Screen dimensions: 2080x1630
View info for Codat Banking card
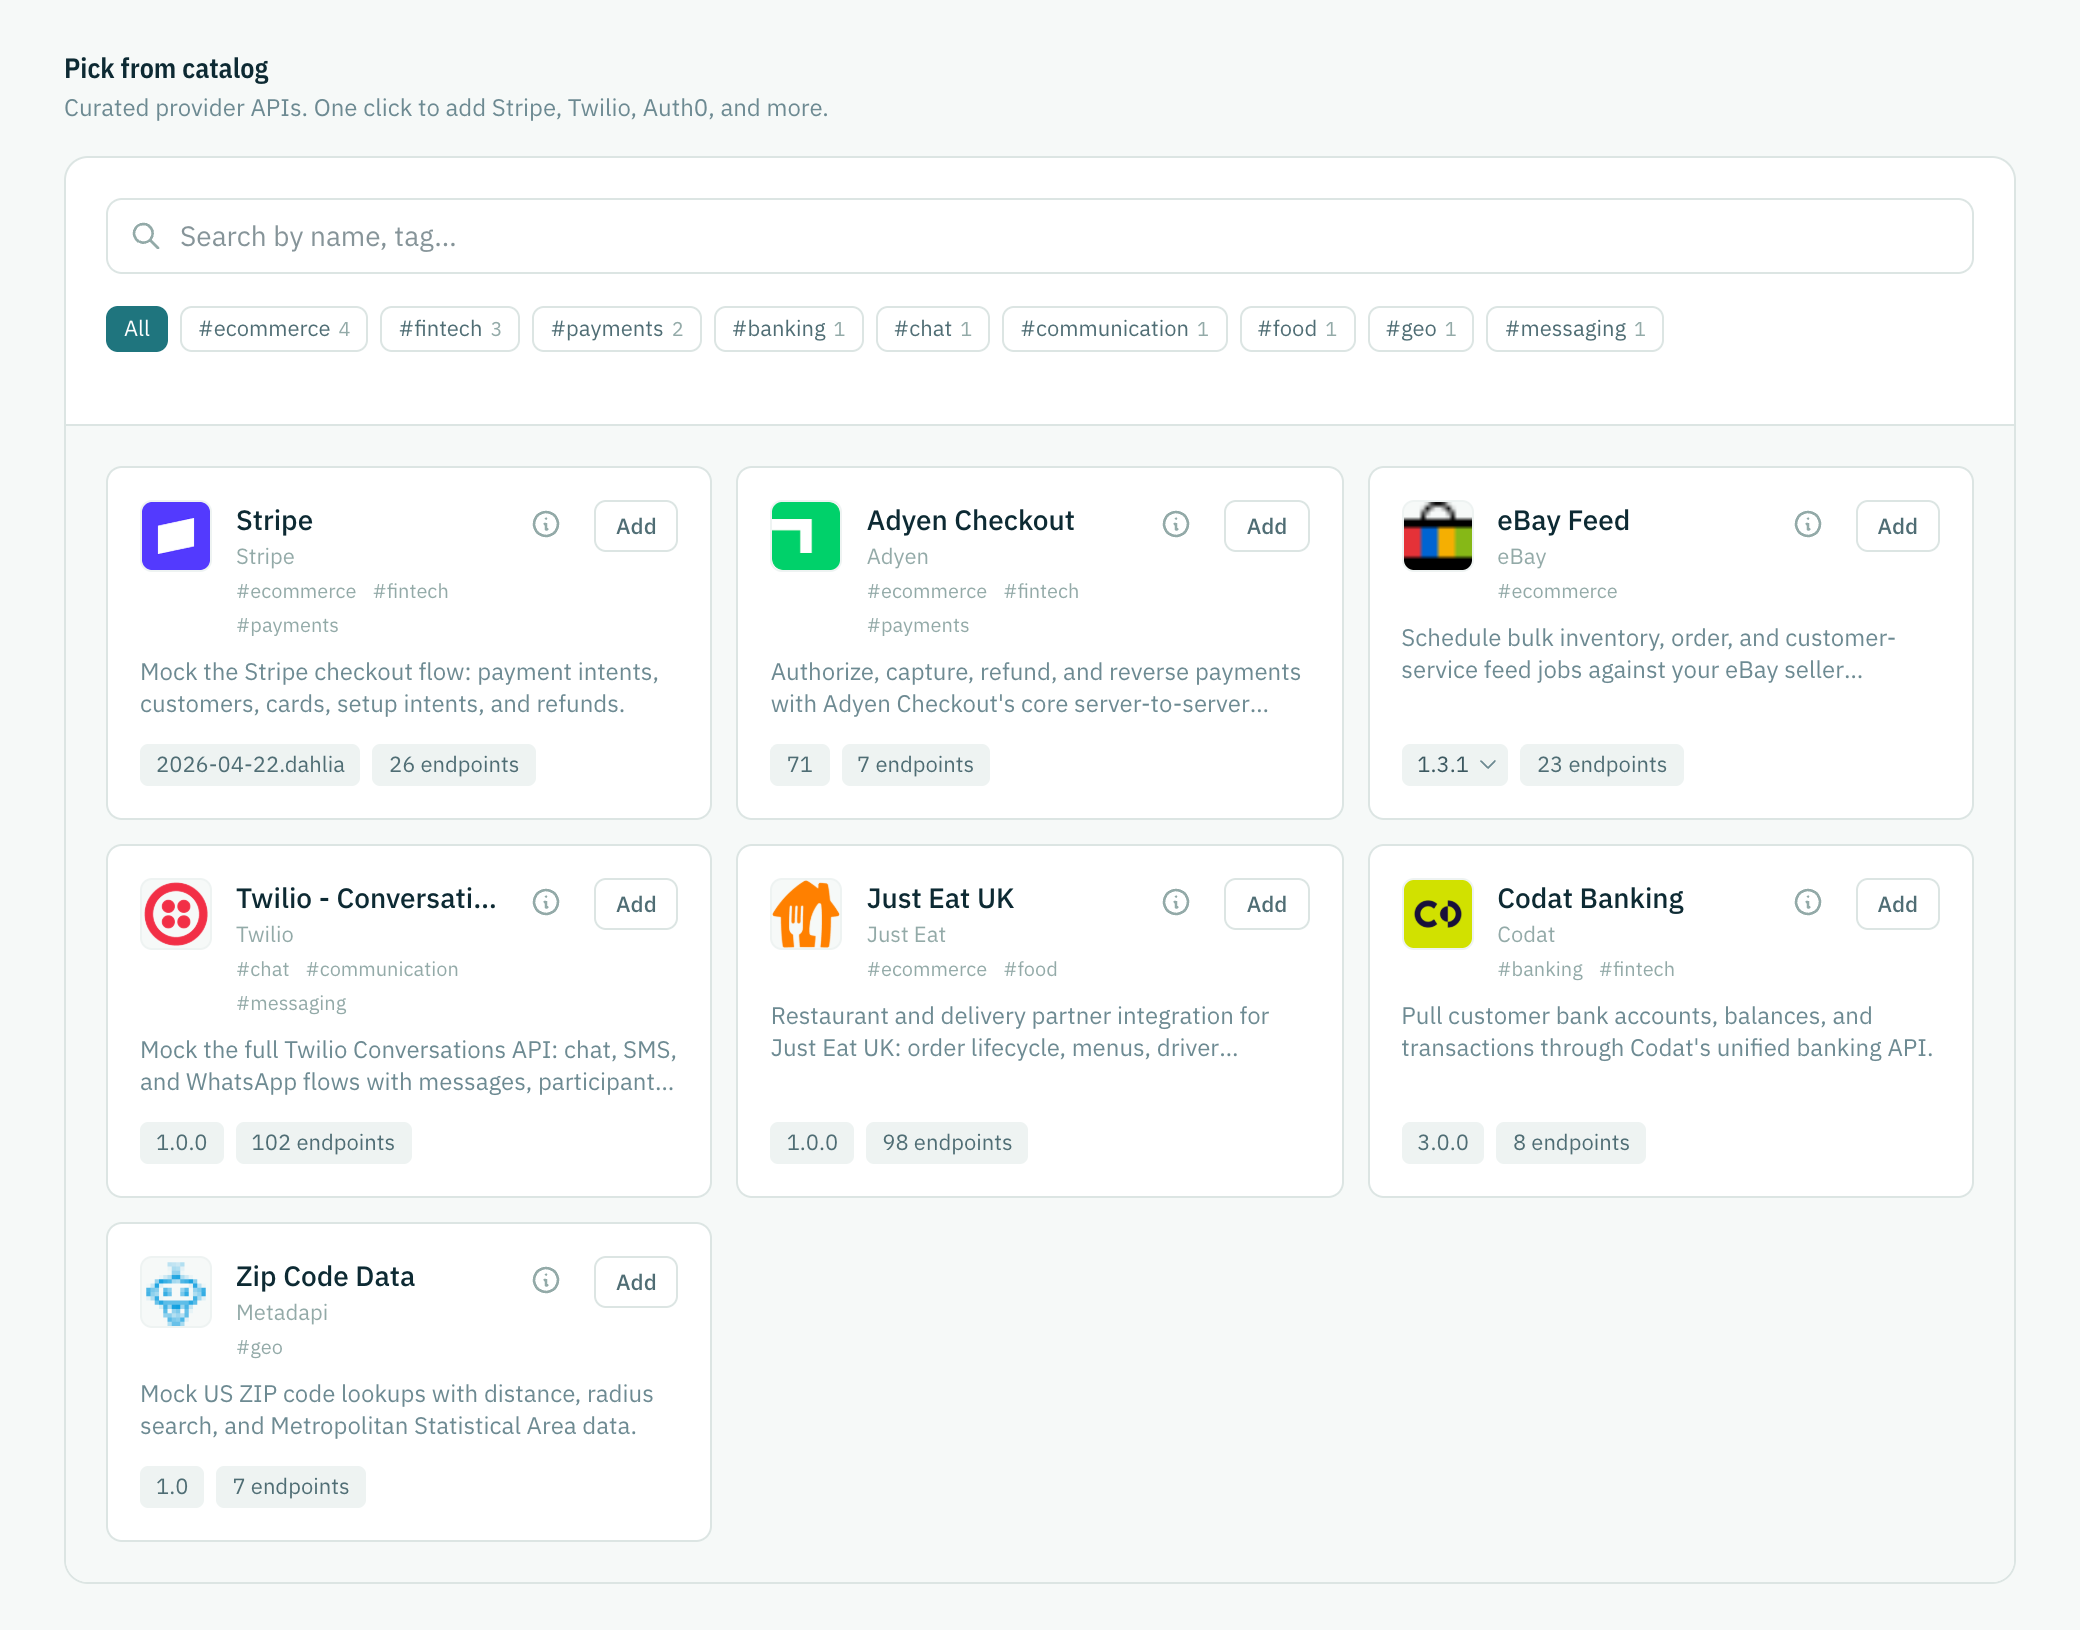coord(1808,902)
